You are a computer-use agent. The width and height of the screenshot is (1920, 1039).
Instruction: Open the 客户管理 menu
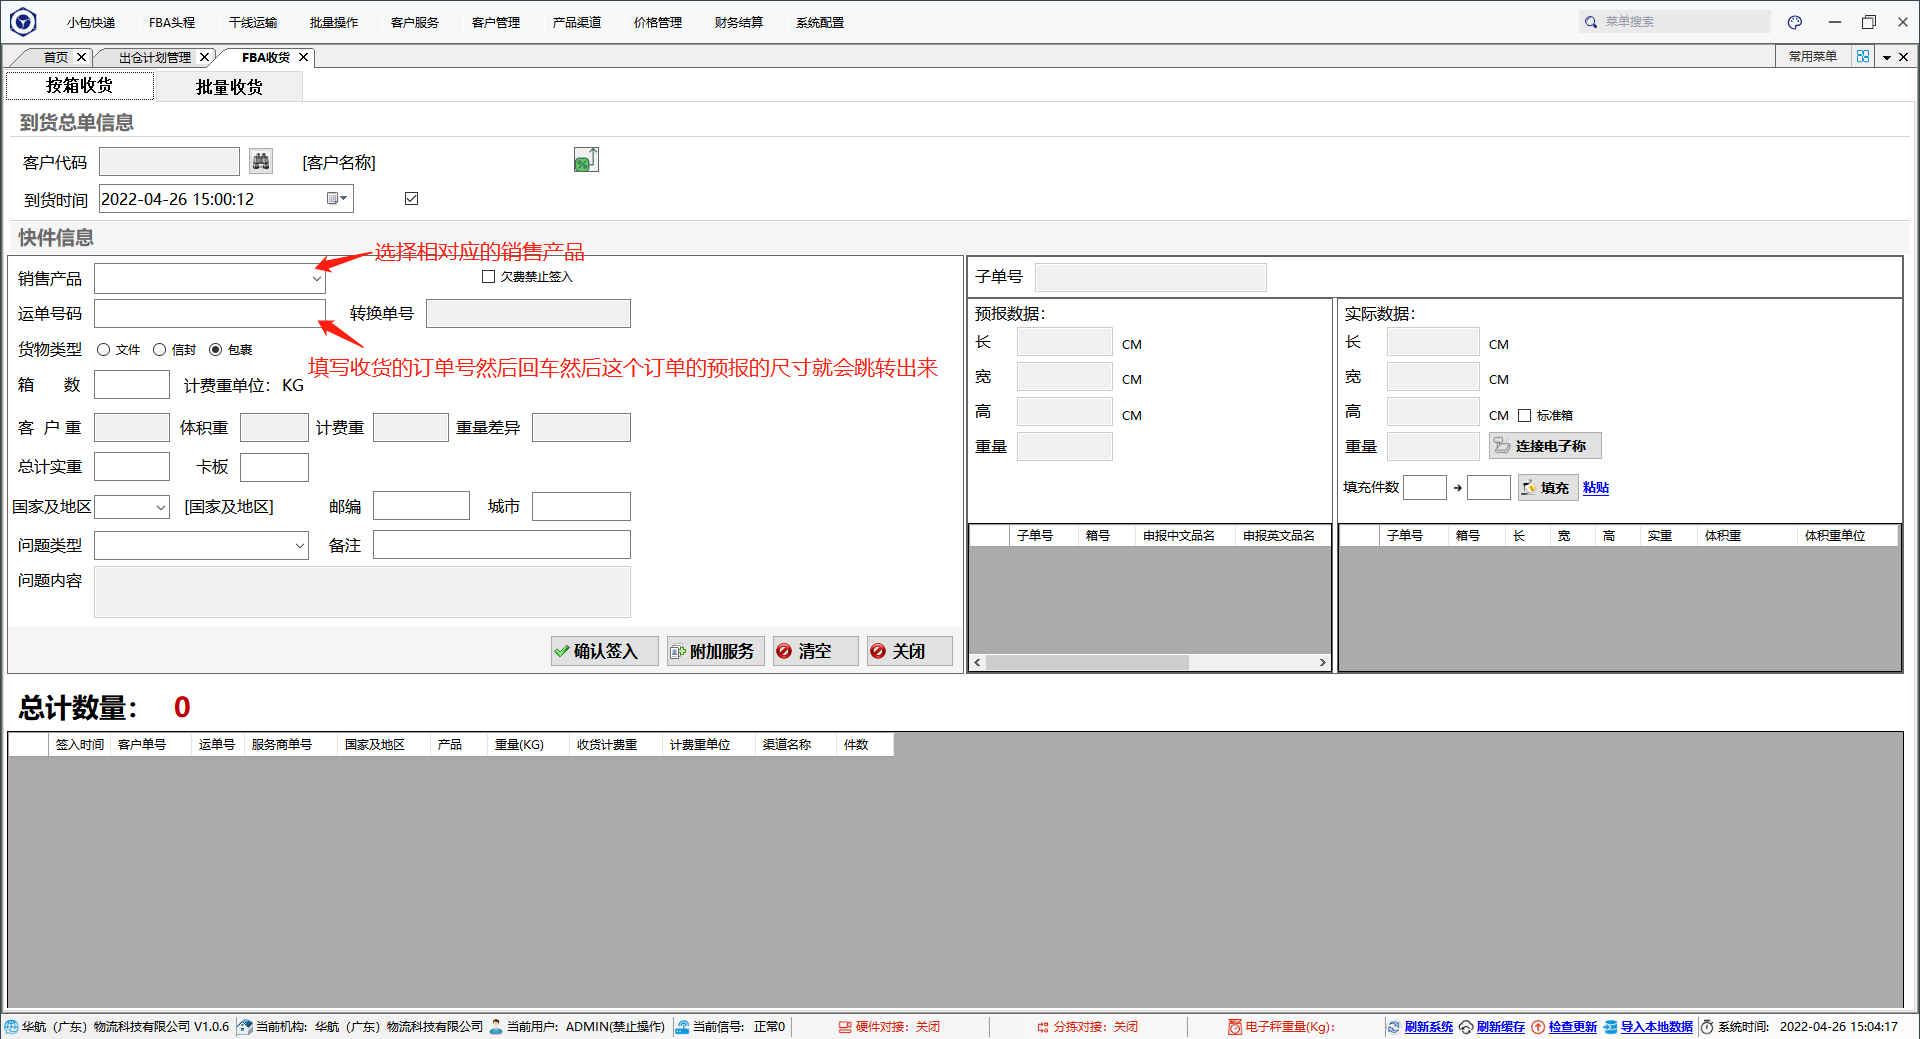(x=496, y=22)
